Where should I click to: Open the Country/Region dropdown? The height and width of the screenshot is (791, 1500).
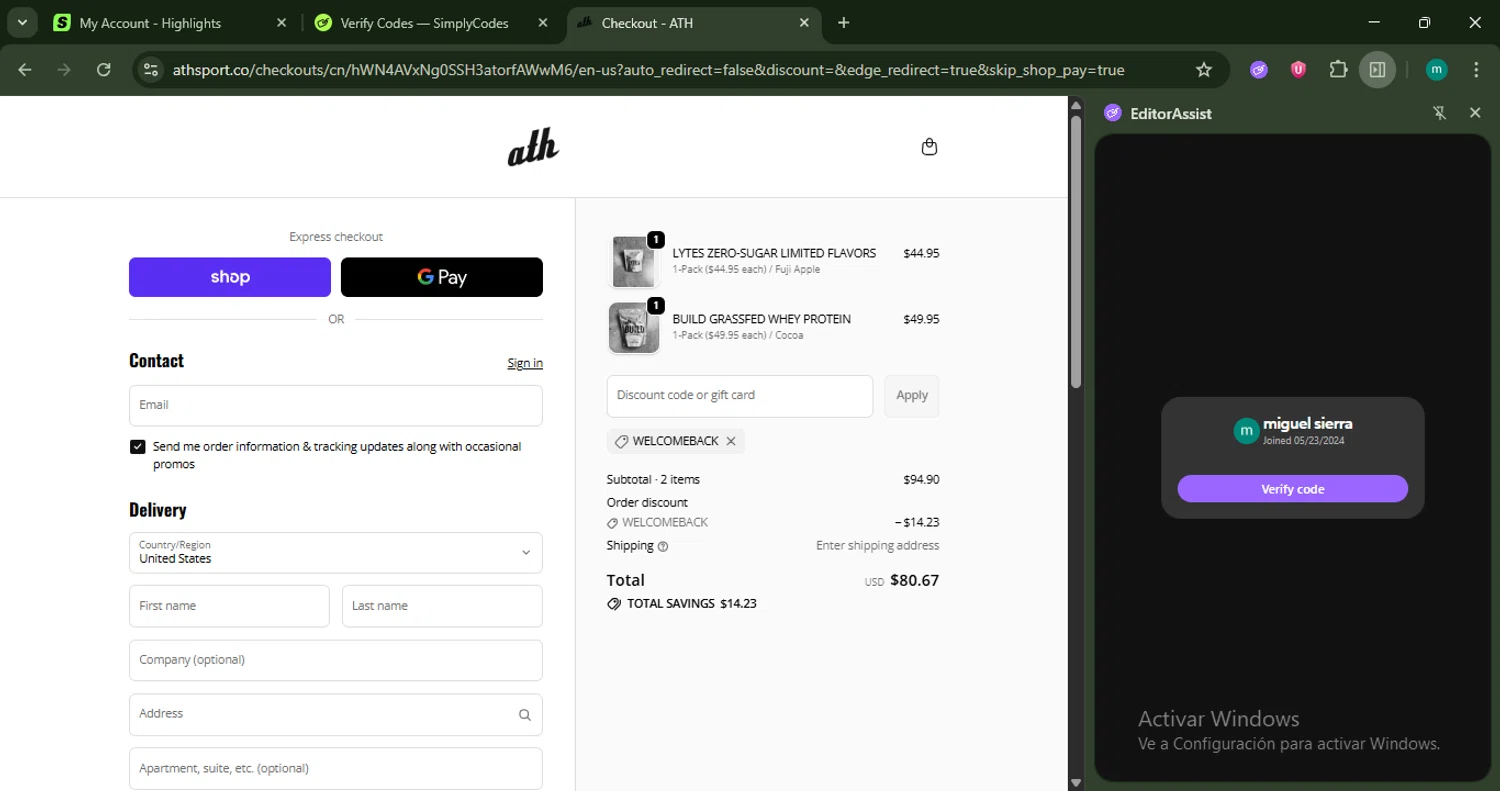click(x=336, y=553)
